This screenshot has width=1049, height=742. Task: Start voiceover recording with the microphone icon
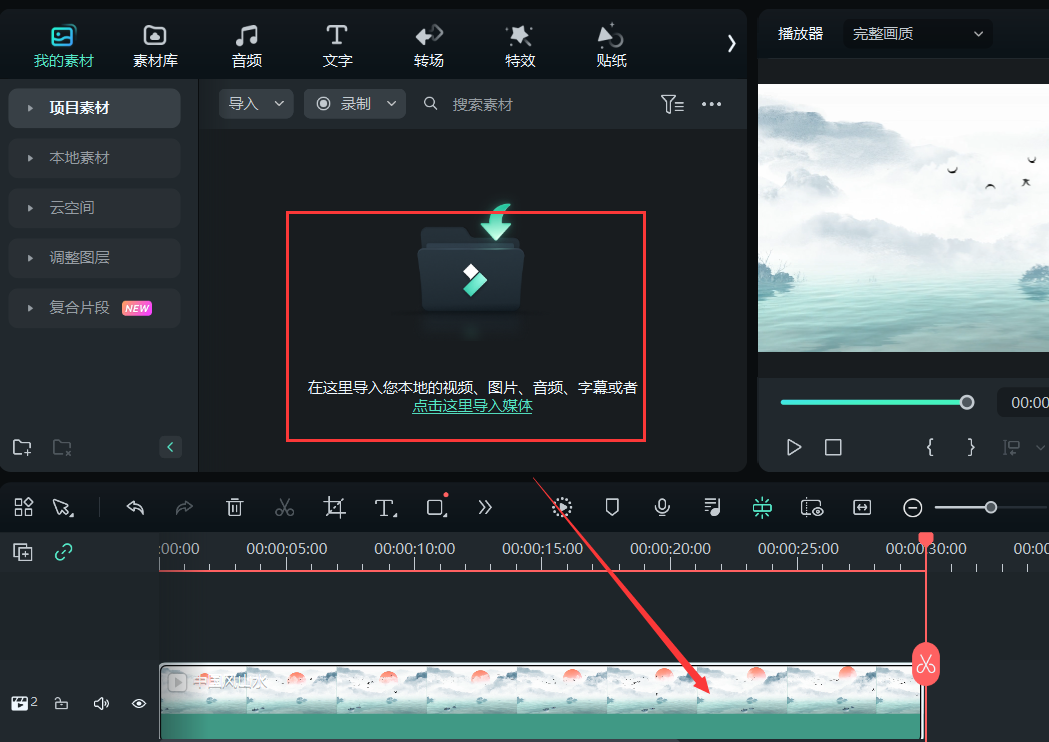(x=662, y=507)
